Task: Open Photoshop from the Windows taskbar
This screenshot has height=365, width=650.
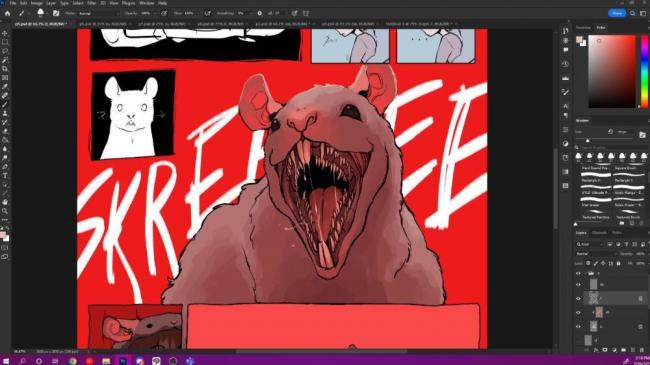Action: coord(123,361)
